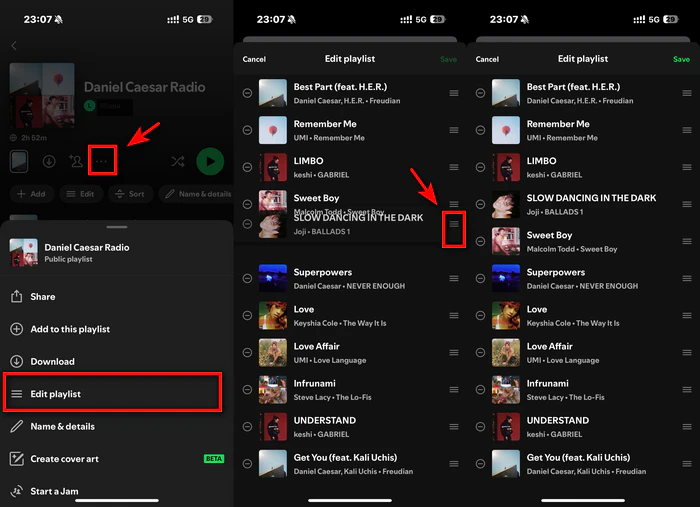Tap the grabber handle atop the bottom sheet
Viewport: 700px width, 507px height.
(117, 227)
